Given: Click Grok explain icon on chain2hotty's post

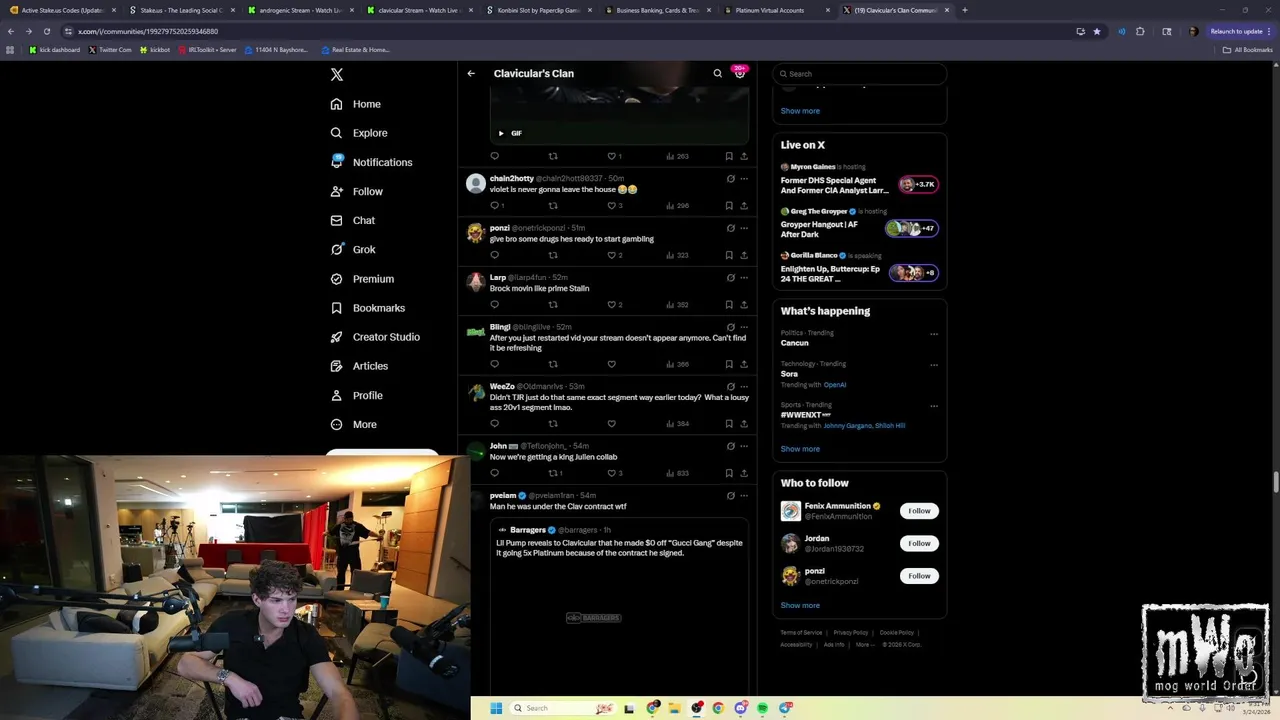Looking at the screenshot, I should 730,179.
